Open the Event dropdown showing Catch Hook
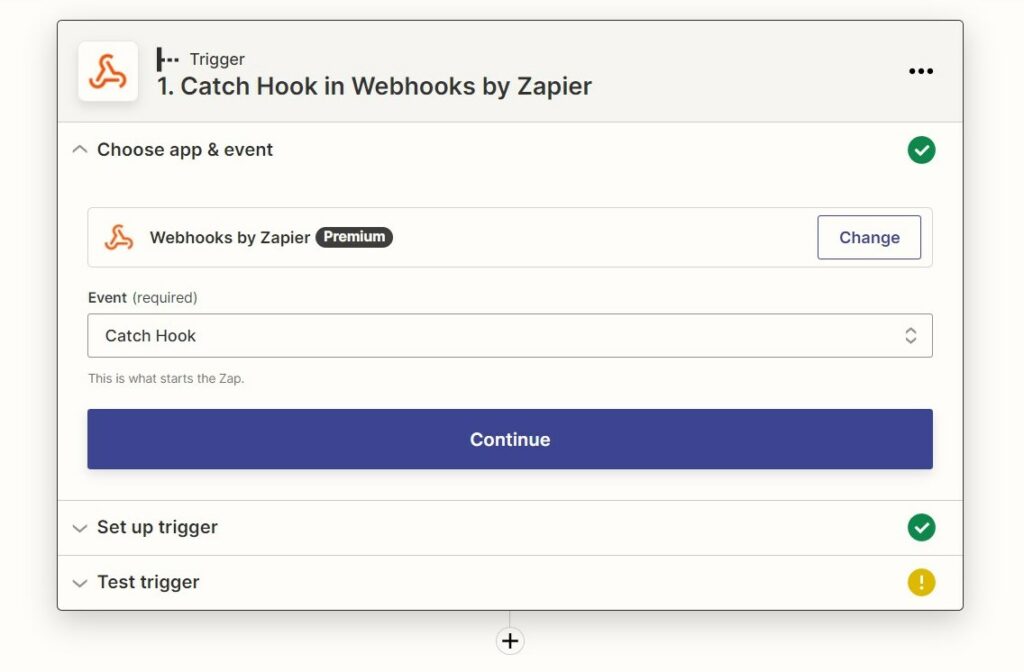 [510, 336]
